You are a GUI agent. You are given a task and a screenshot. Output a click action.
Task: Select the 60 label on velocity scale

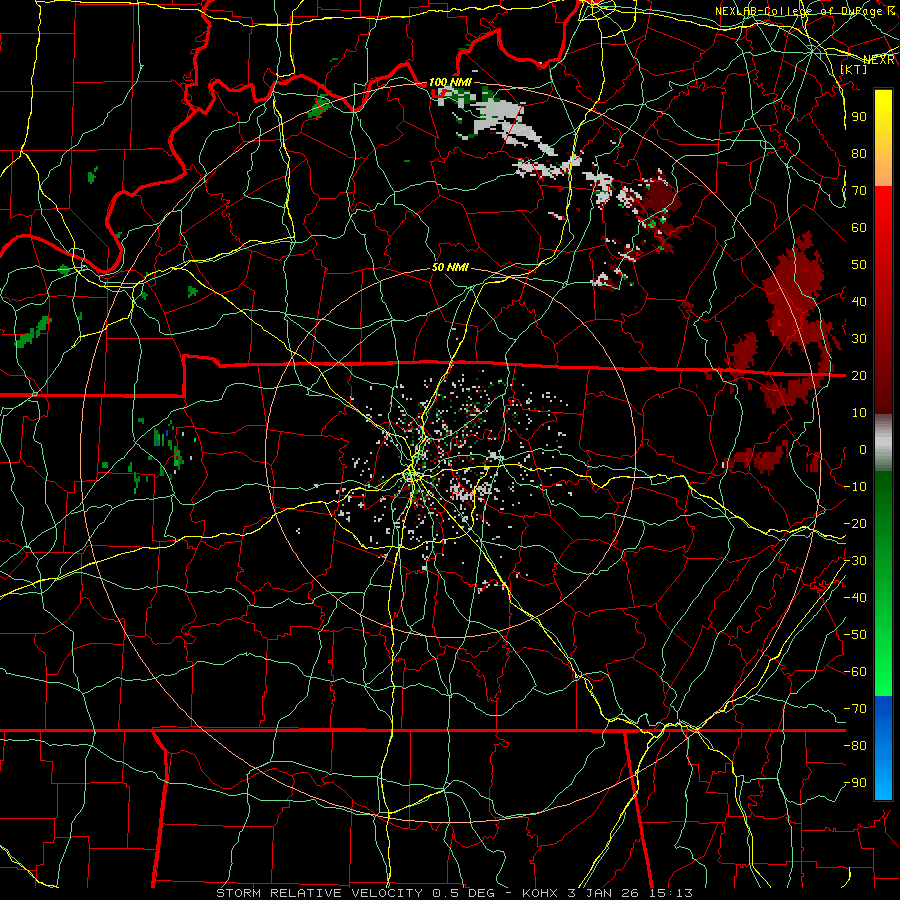[859, 227]
